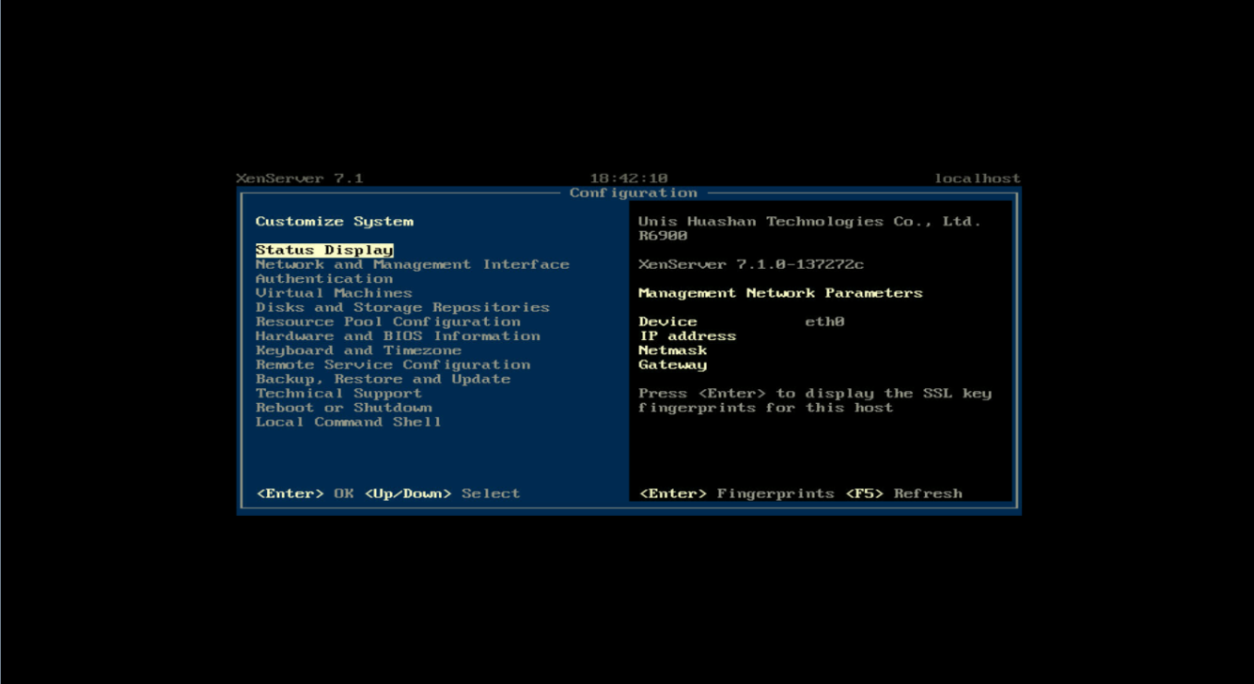Open Resource Pool Configuration
1254x684 pixels.
388,322
